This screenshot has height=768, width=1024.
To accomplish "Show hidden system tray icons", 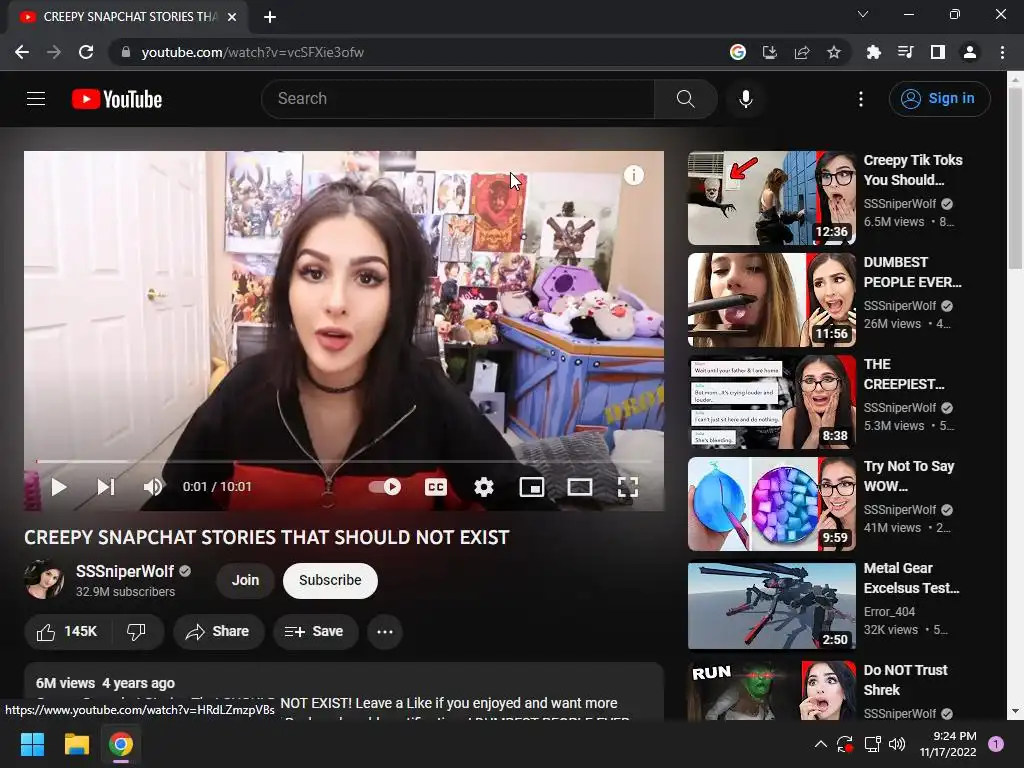I will (x=821, y=744).
